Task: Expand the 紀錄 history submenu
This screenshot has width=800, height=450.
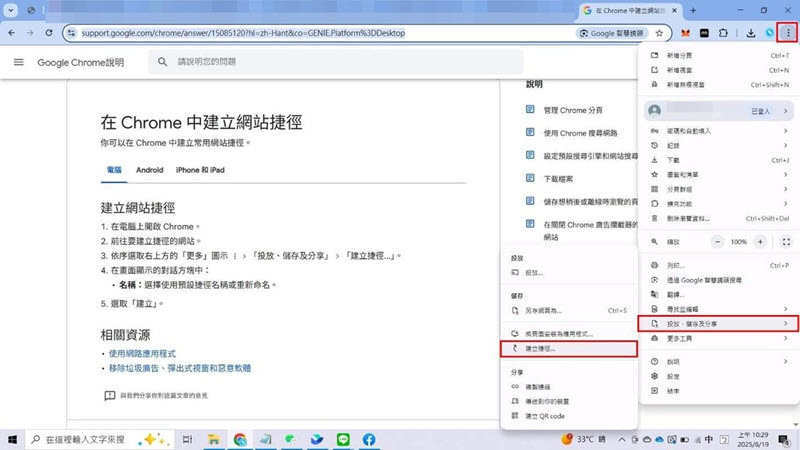Action: (719, 145)
